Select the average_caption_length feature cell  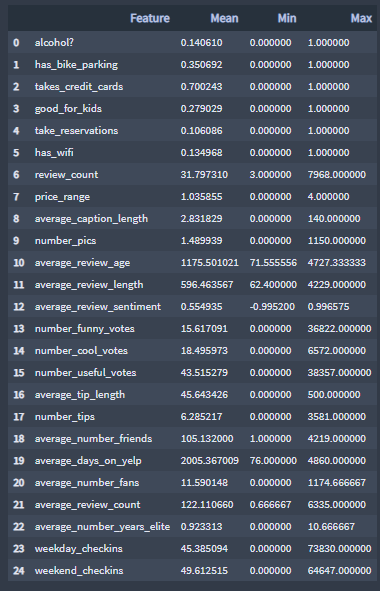click(x=91, y=219)
